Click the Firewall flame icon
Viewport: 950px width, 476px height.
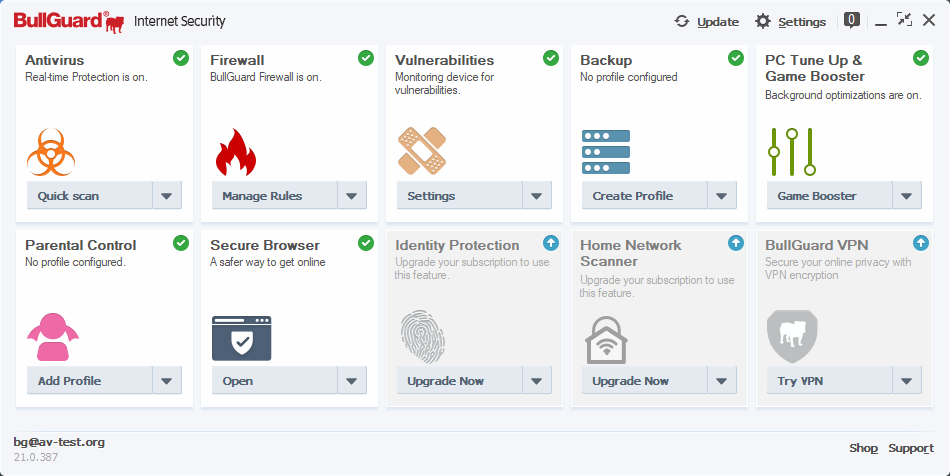pyautogui.click(x=236, y=152)
